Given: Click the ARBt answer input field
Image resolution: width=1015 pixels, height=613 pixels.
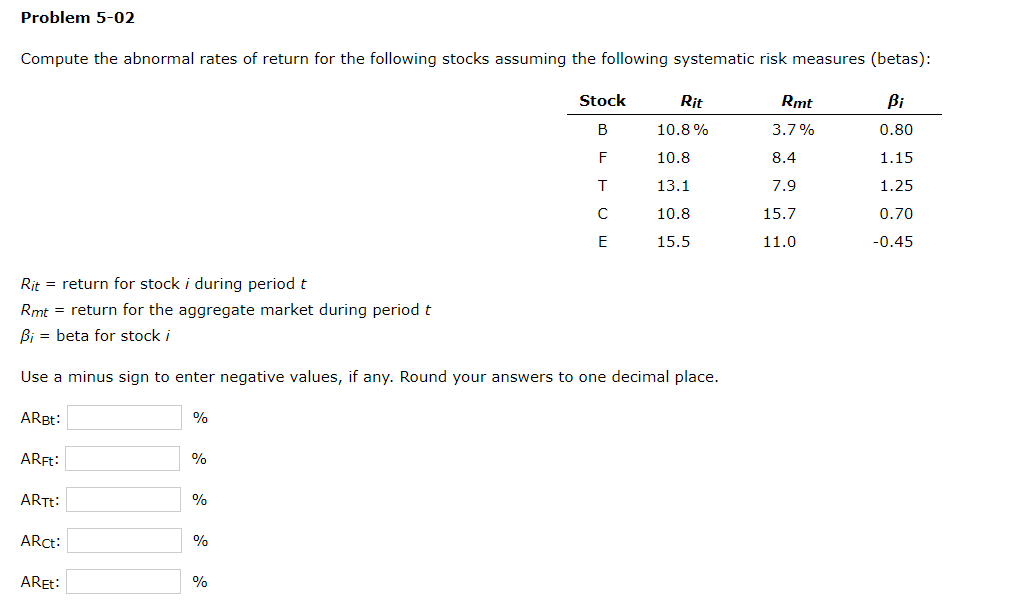Looking at the screenshot, I should click(x=123, y=417).
